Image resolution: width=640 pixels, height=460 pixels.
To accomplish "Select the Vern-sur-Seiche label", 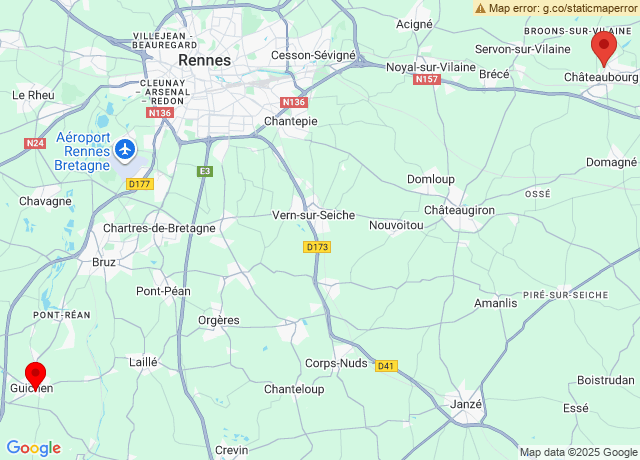I will coord(313,215).
